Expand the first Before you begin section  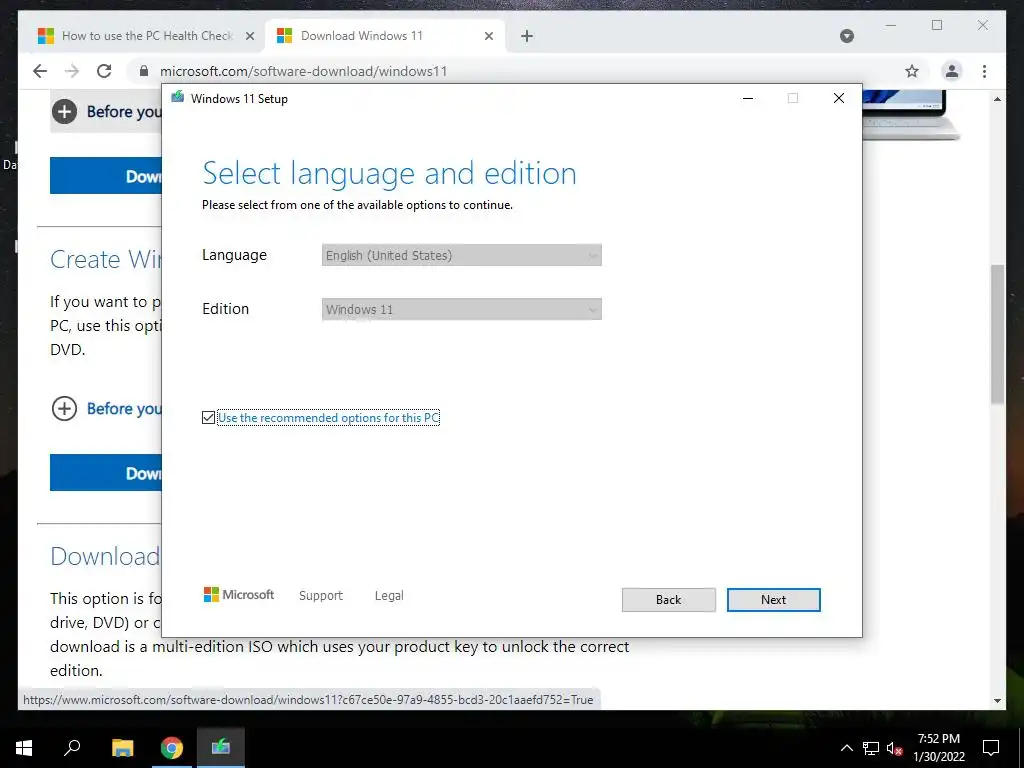pos(64,112)
